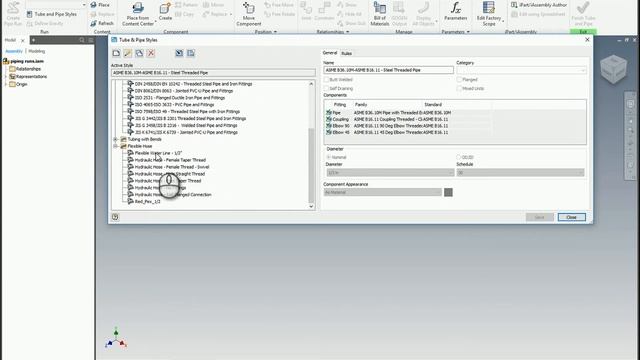Click scroll-up arrow of style list
The width and height of the screenshot is (640, 360).
pos(311,84)
